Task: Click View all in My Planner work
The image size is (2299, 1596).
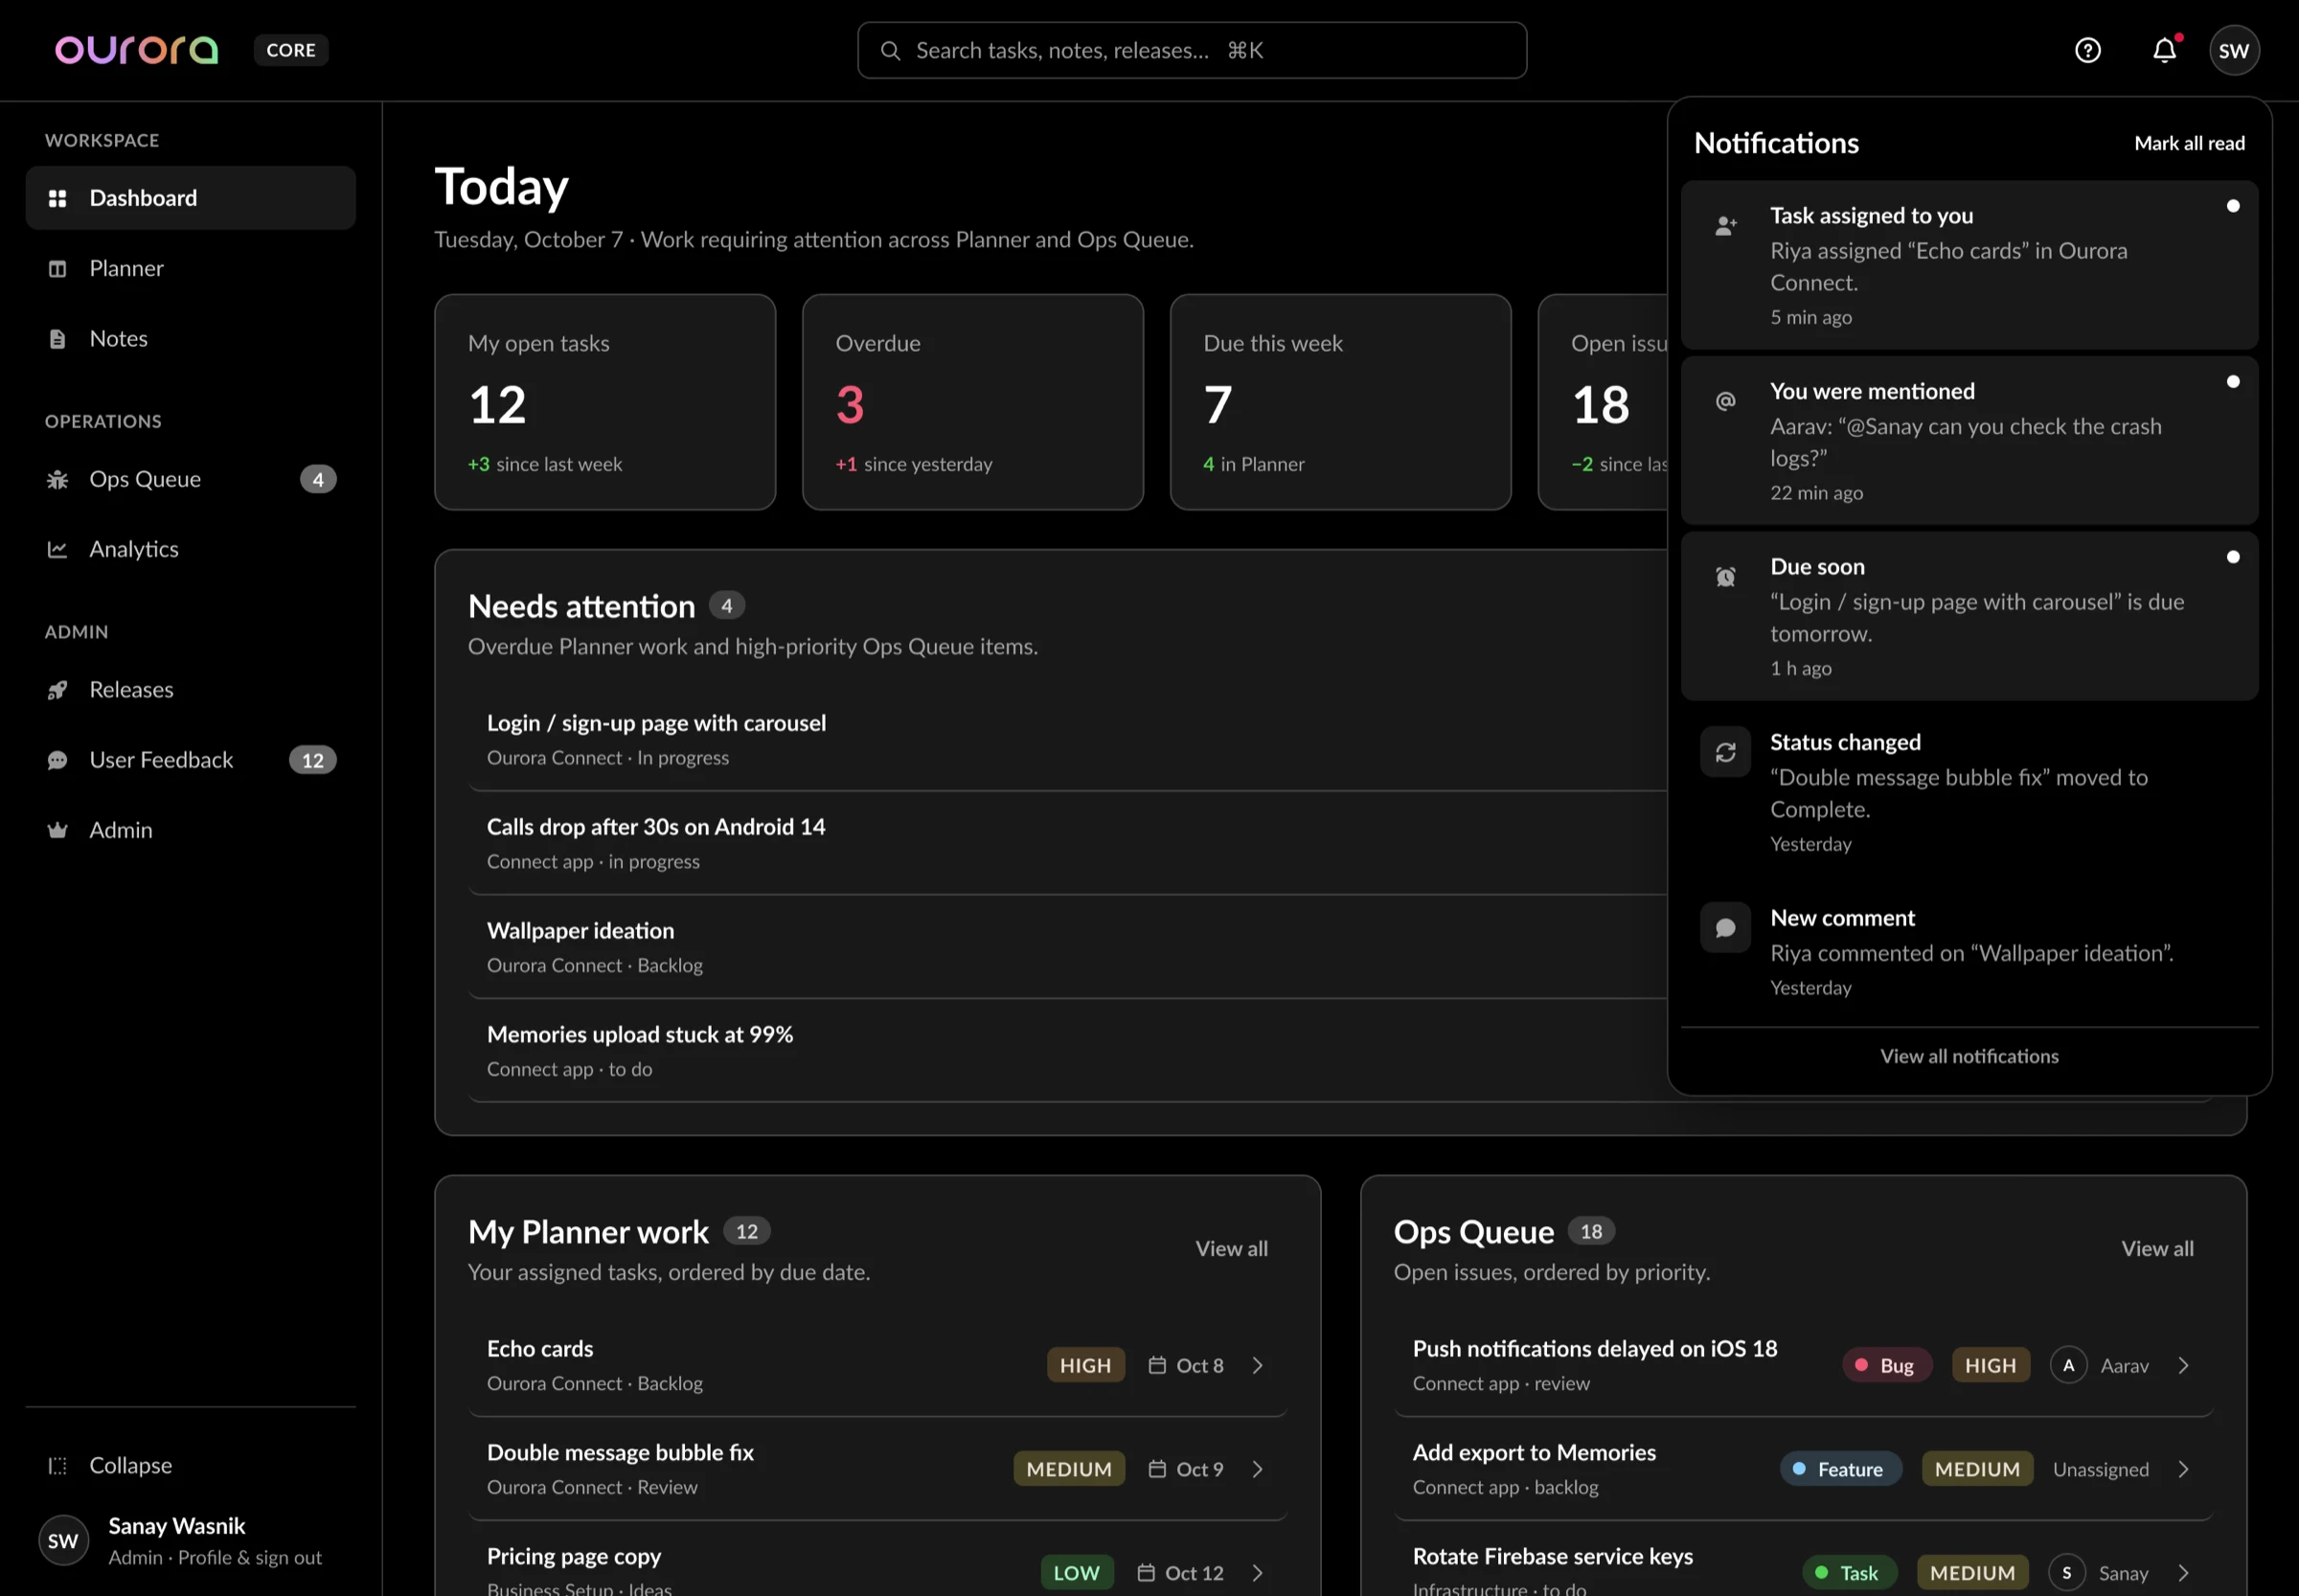Action: point(1231,1248)
